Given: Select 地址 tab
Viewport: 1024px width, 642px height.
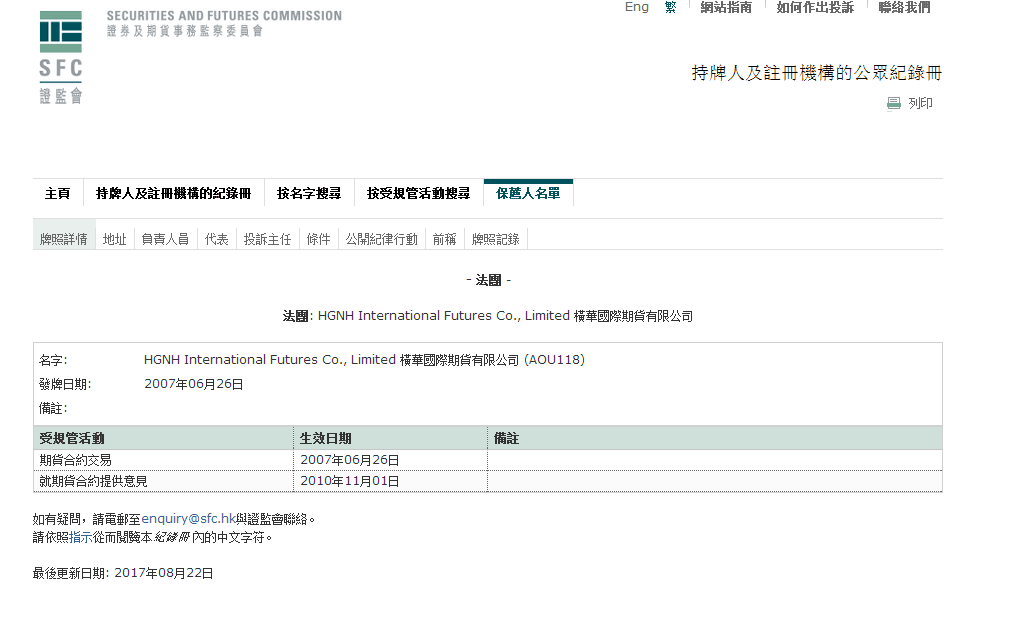Looking at the screenshot, I should (115, 239).
